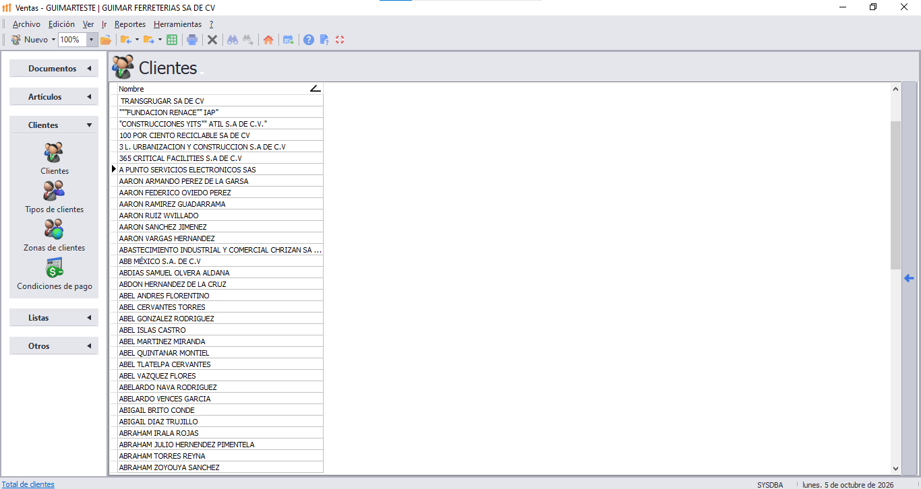921x489 pixels.
Task: Click the green spreadsheet grid icon
Action: pyautogui.click(x=172, y=40)
